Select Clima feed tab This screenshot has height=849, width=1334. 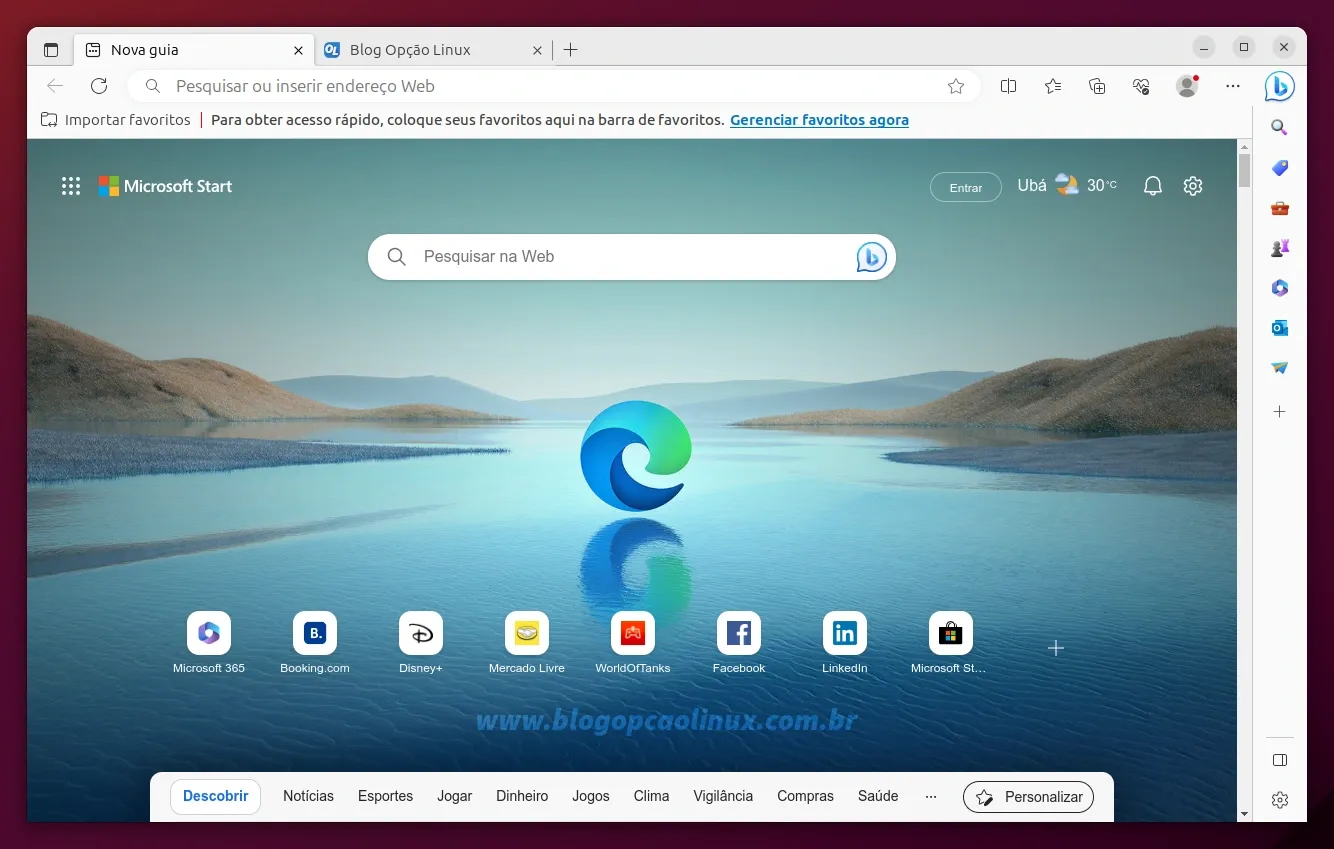coord(651,797)
